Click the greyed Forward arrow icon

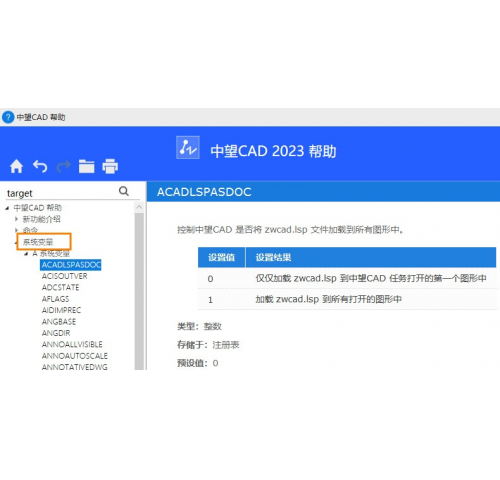[63, 166]
